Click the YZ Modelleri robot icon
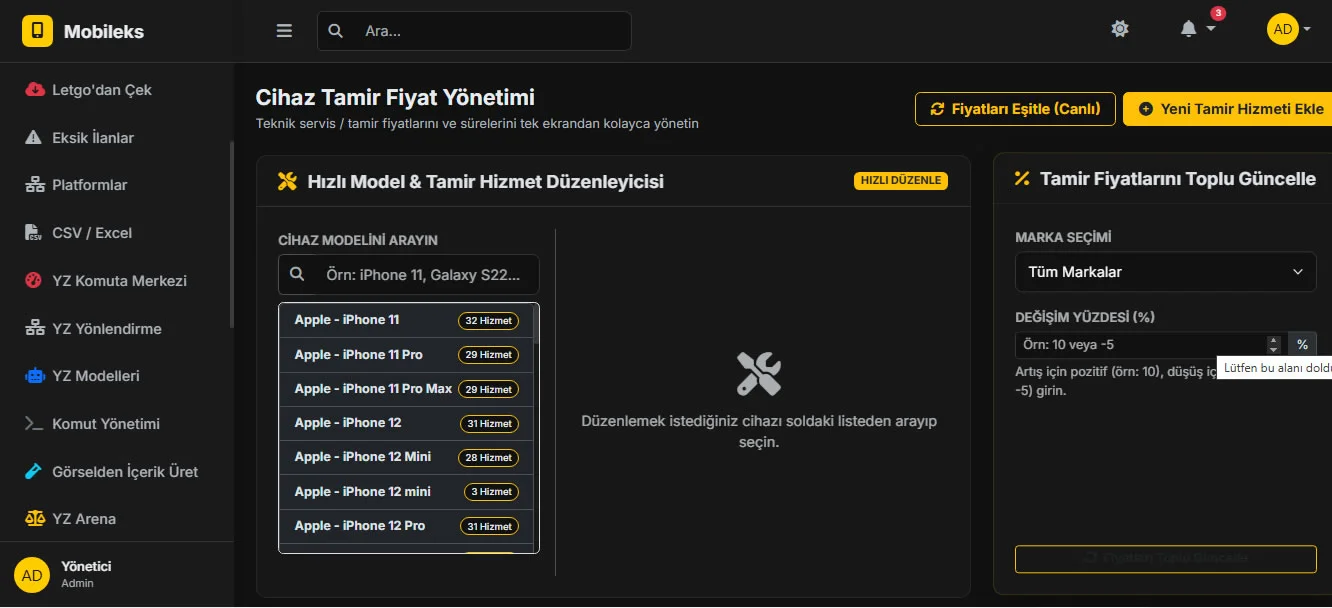This screenshot has height=608, width=1332. [35, 376]
